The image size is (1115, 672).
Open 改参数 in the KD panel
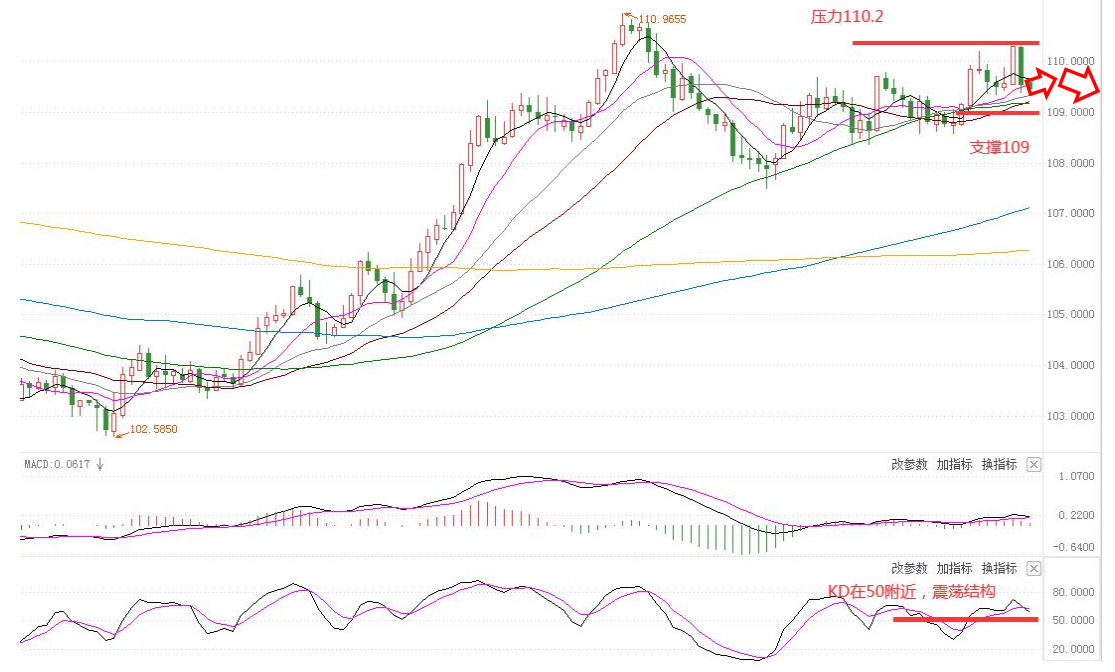tap(909, 568)
